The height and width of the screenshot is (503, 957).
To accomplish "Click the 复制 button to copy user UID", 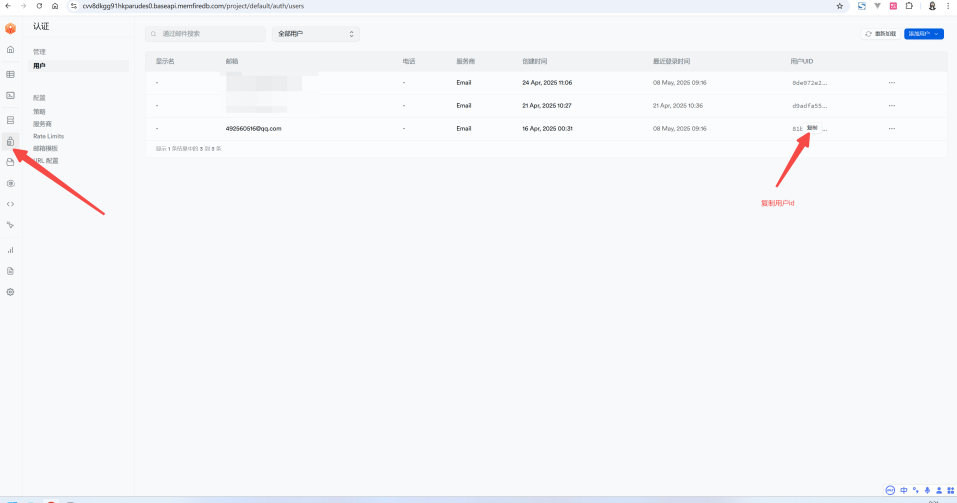I will click(812, 128).
